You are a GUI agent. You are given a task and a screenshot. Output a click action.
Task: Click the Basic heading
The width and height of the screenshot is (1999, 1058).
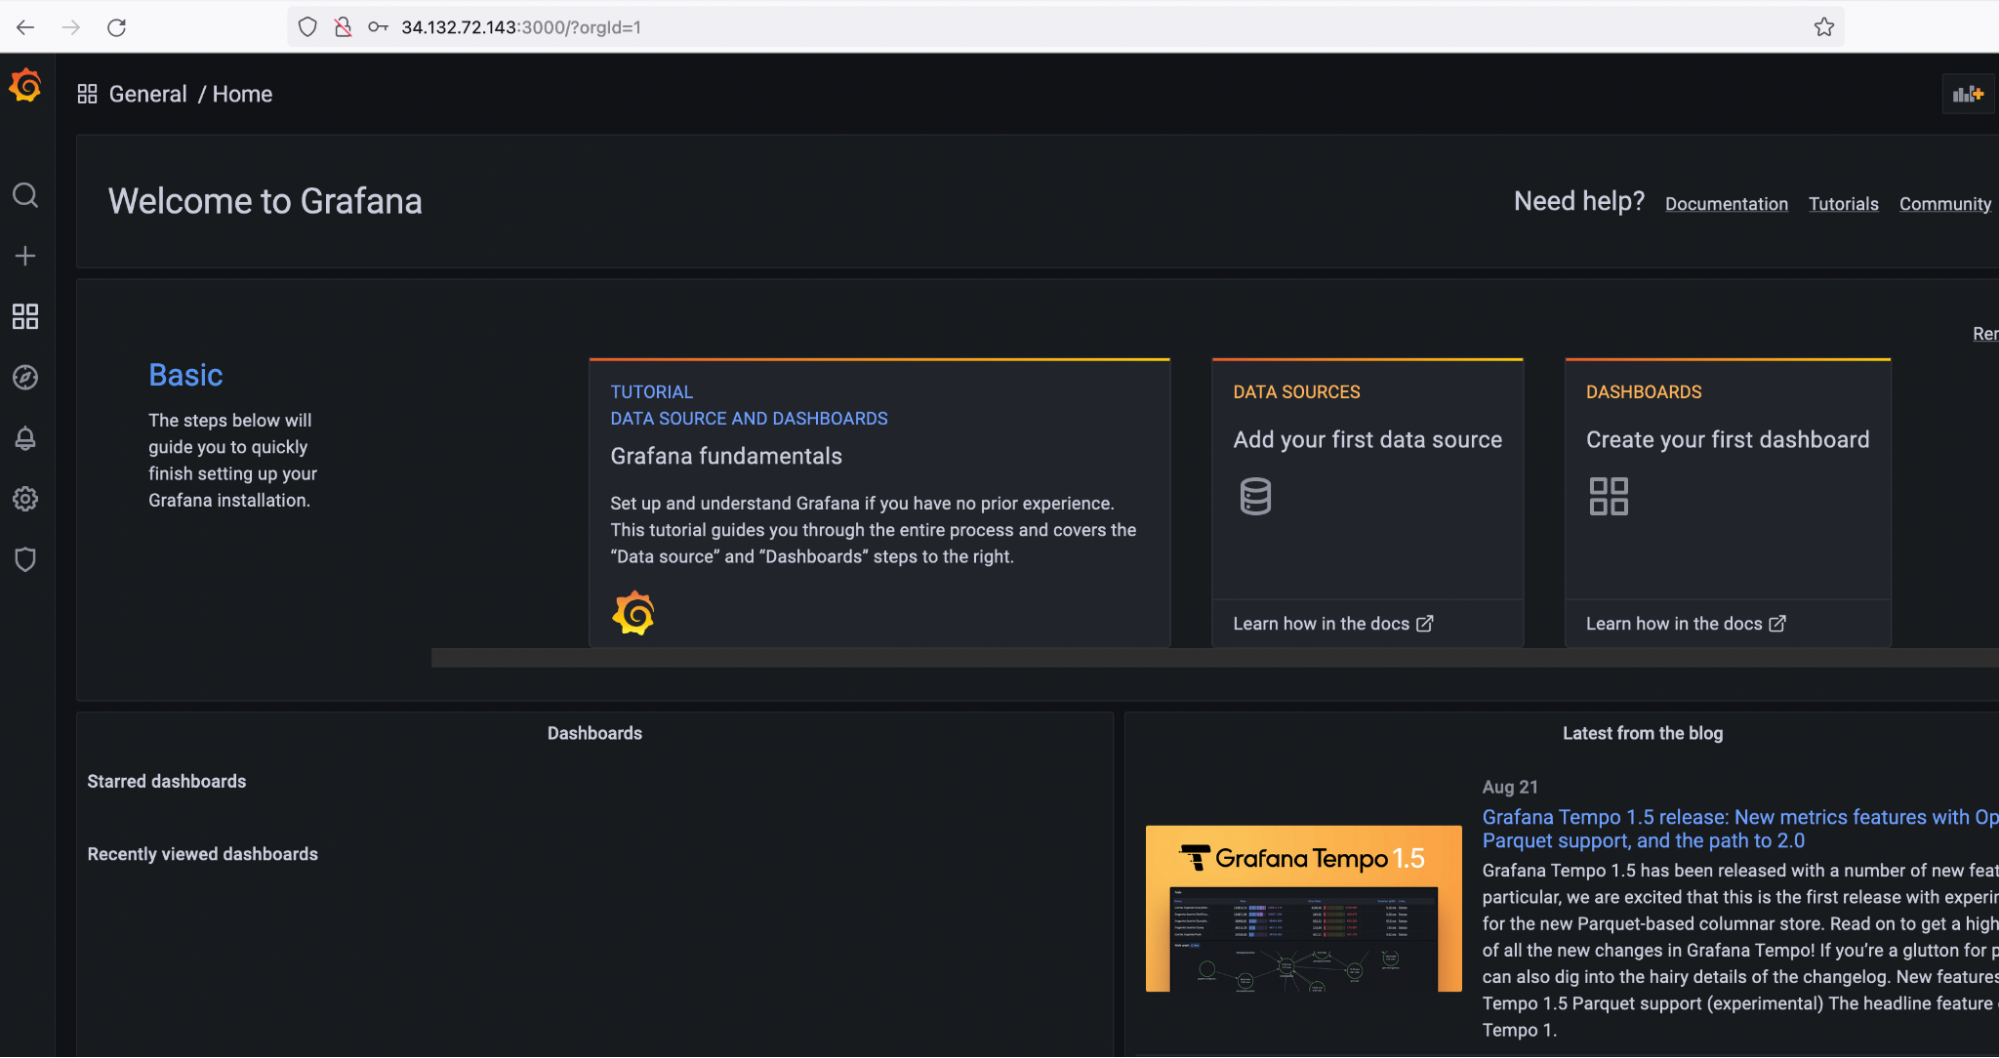point(186,375)
